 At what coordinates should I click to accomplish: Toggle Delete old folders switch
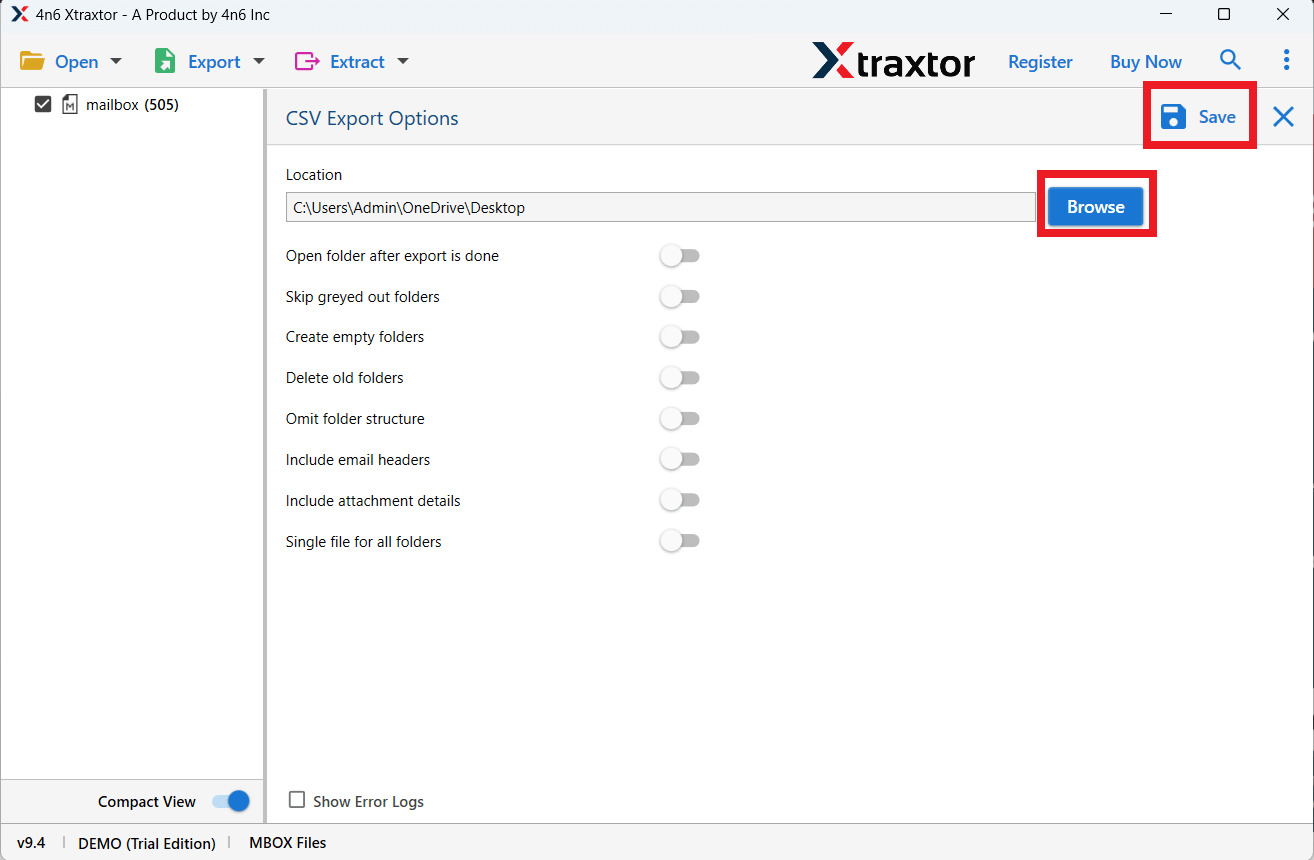679,378
